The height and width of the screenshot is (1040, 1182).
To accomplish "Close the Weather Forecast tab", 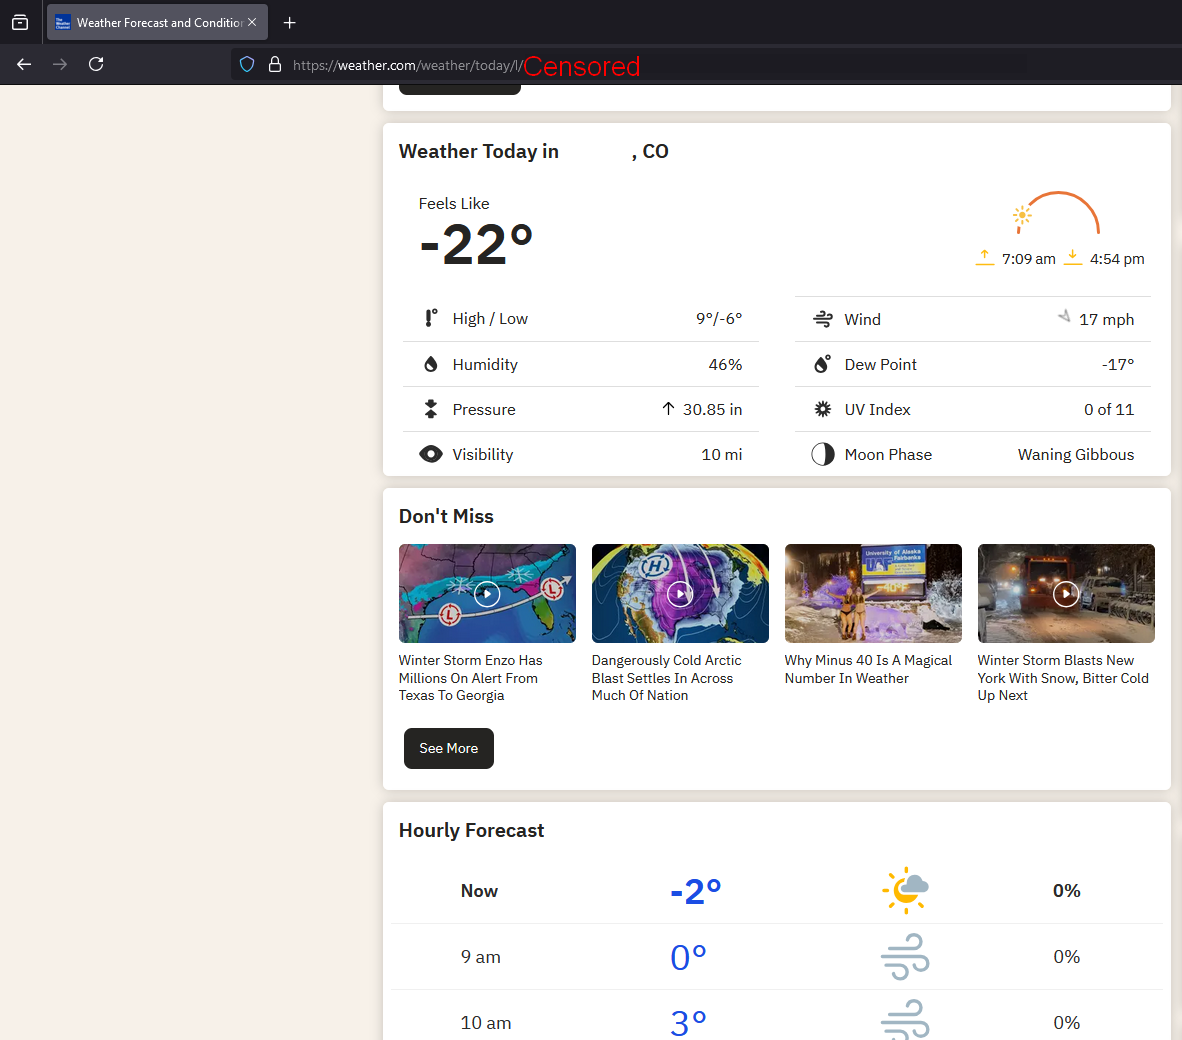I will (x=252, y=22).
